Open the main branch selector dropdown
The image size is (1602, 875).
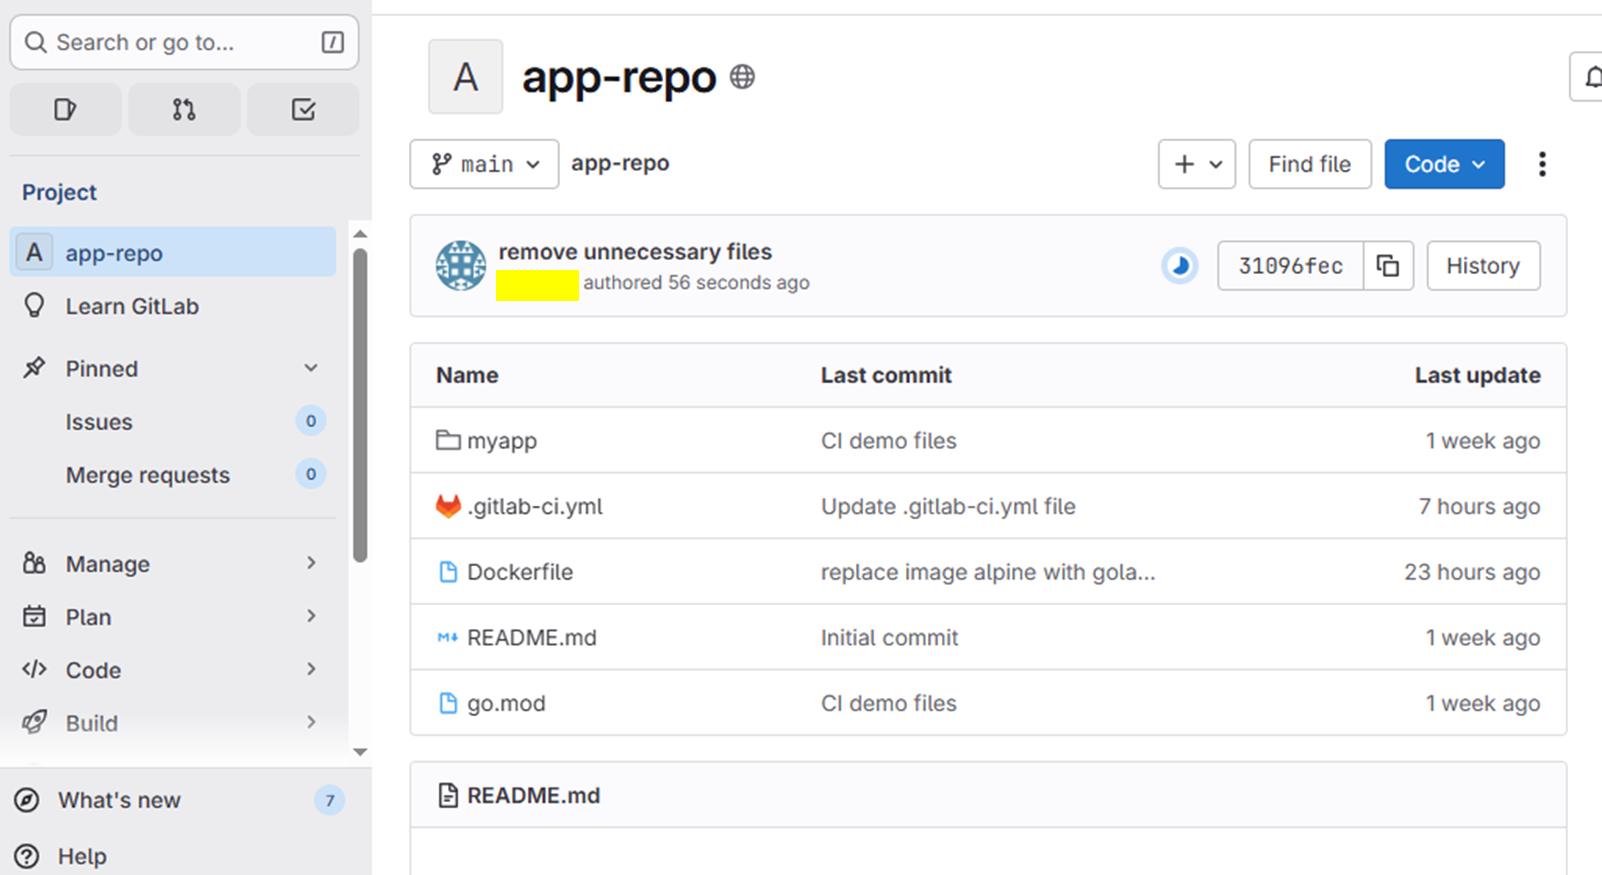pos(484,164)
